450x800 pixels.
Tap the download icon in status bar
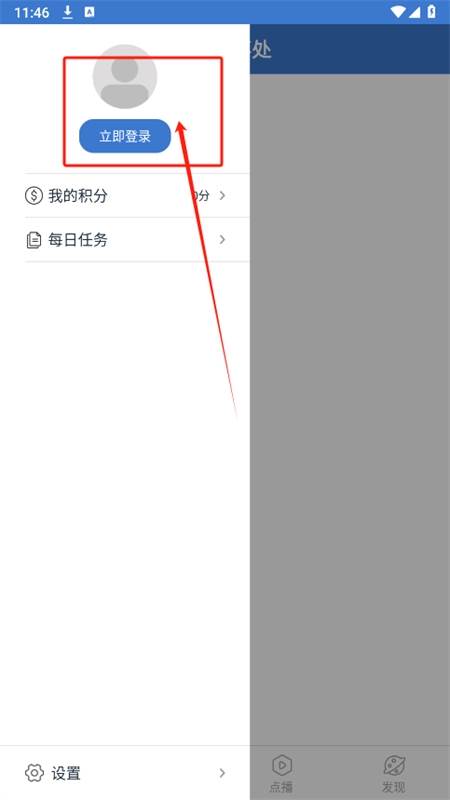(68, 12)
